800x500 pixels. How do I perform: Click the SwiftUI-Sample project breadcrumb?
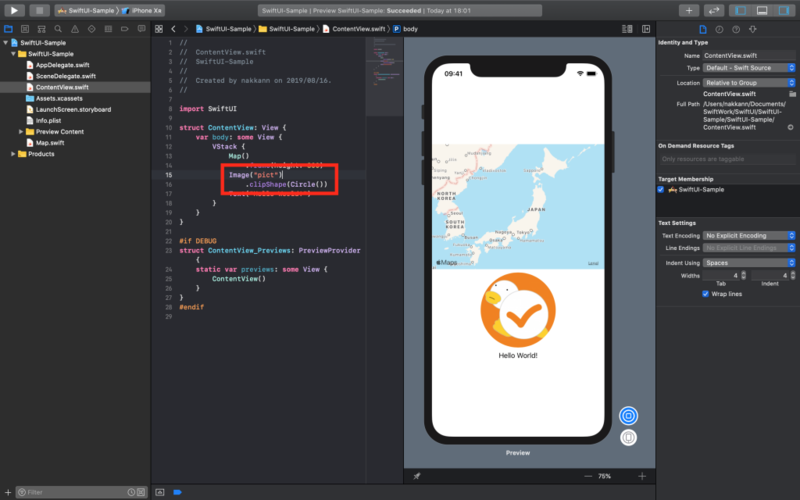[x=223, y=29]
